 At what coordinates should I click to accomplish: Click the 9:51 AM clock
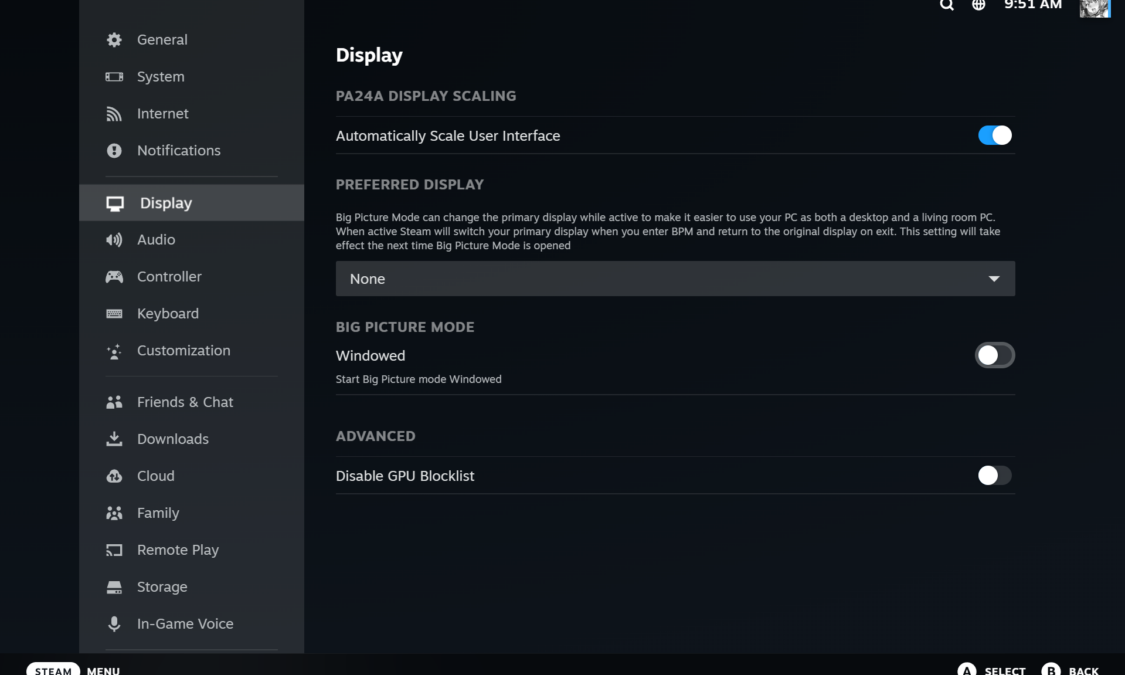pyautogui.click(x=1033, y=5)
